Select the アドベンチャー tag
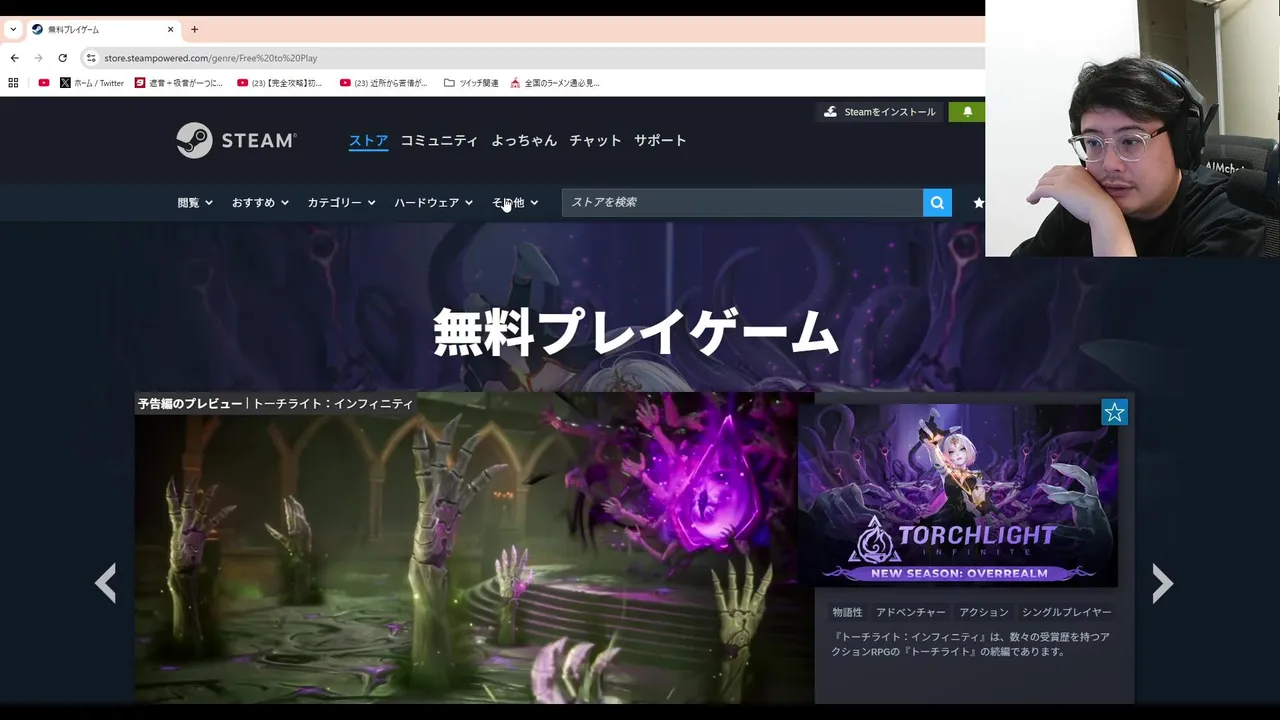The height and width of the screenshot is (720, 1280). (911, 612)
